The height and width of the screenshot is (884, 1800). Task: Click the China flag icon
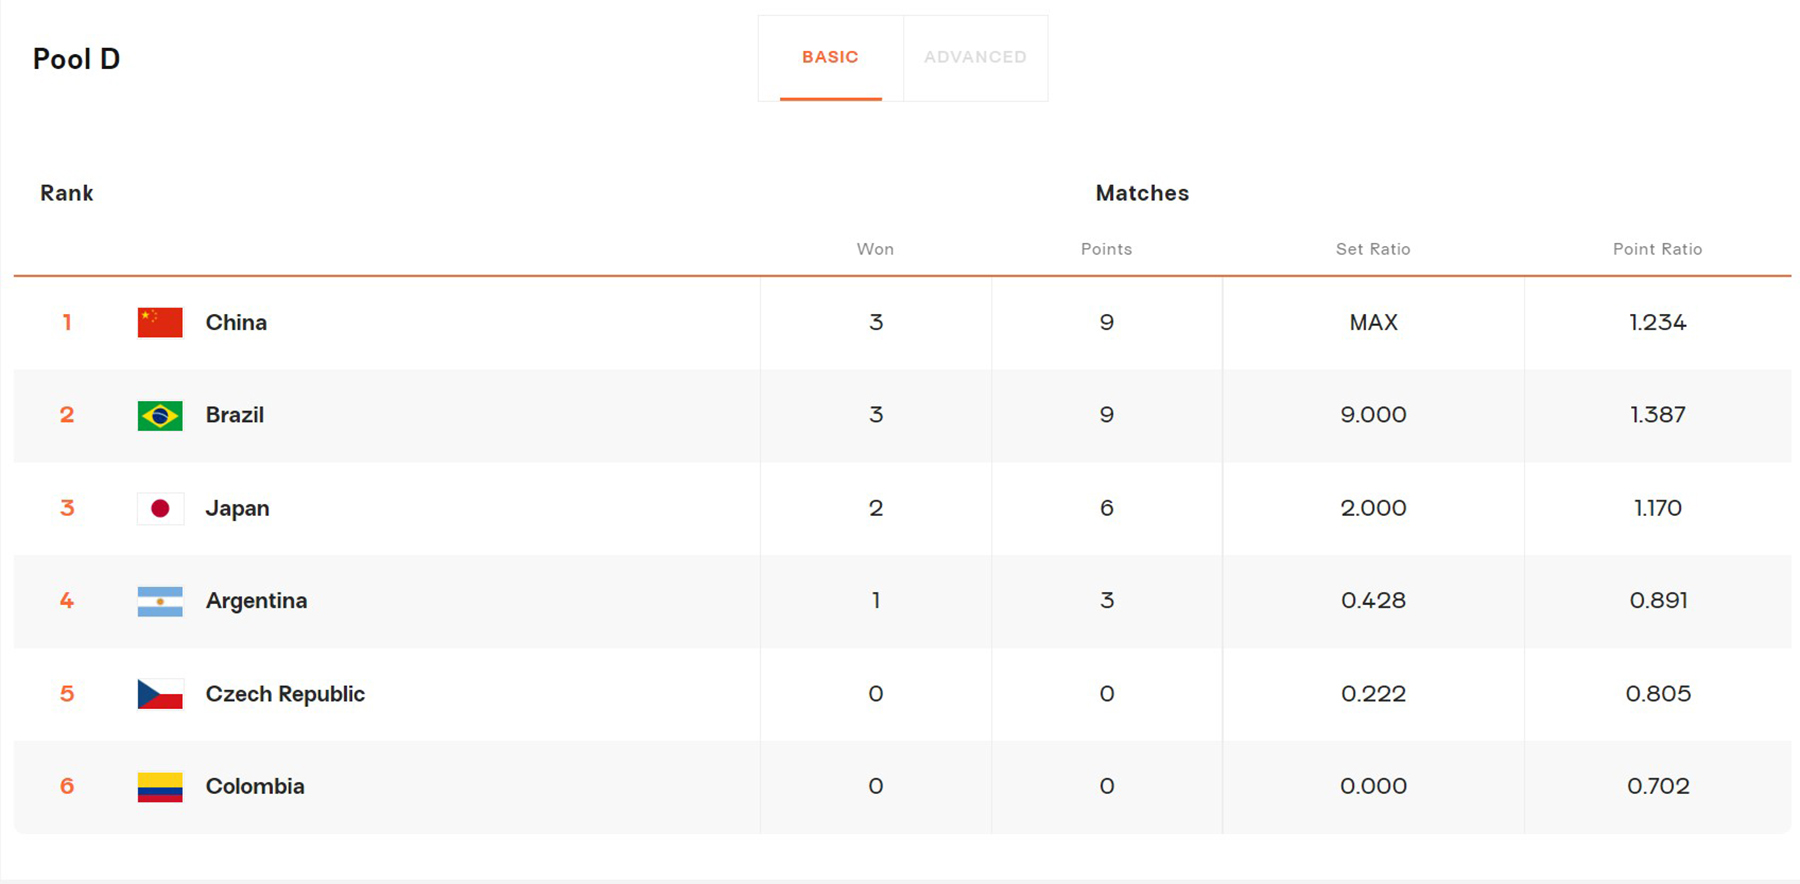pos(160,322)
